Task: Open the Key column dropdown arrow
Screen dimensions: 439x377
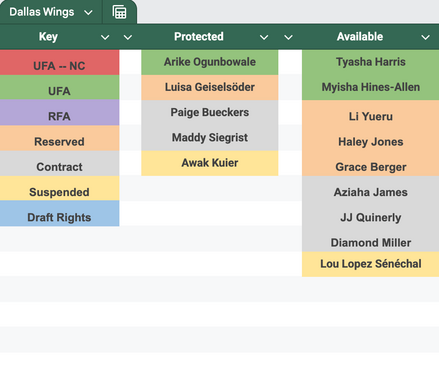Action: coord(105,37)
